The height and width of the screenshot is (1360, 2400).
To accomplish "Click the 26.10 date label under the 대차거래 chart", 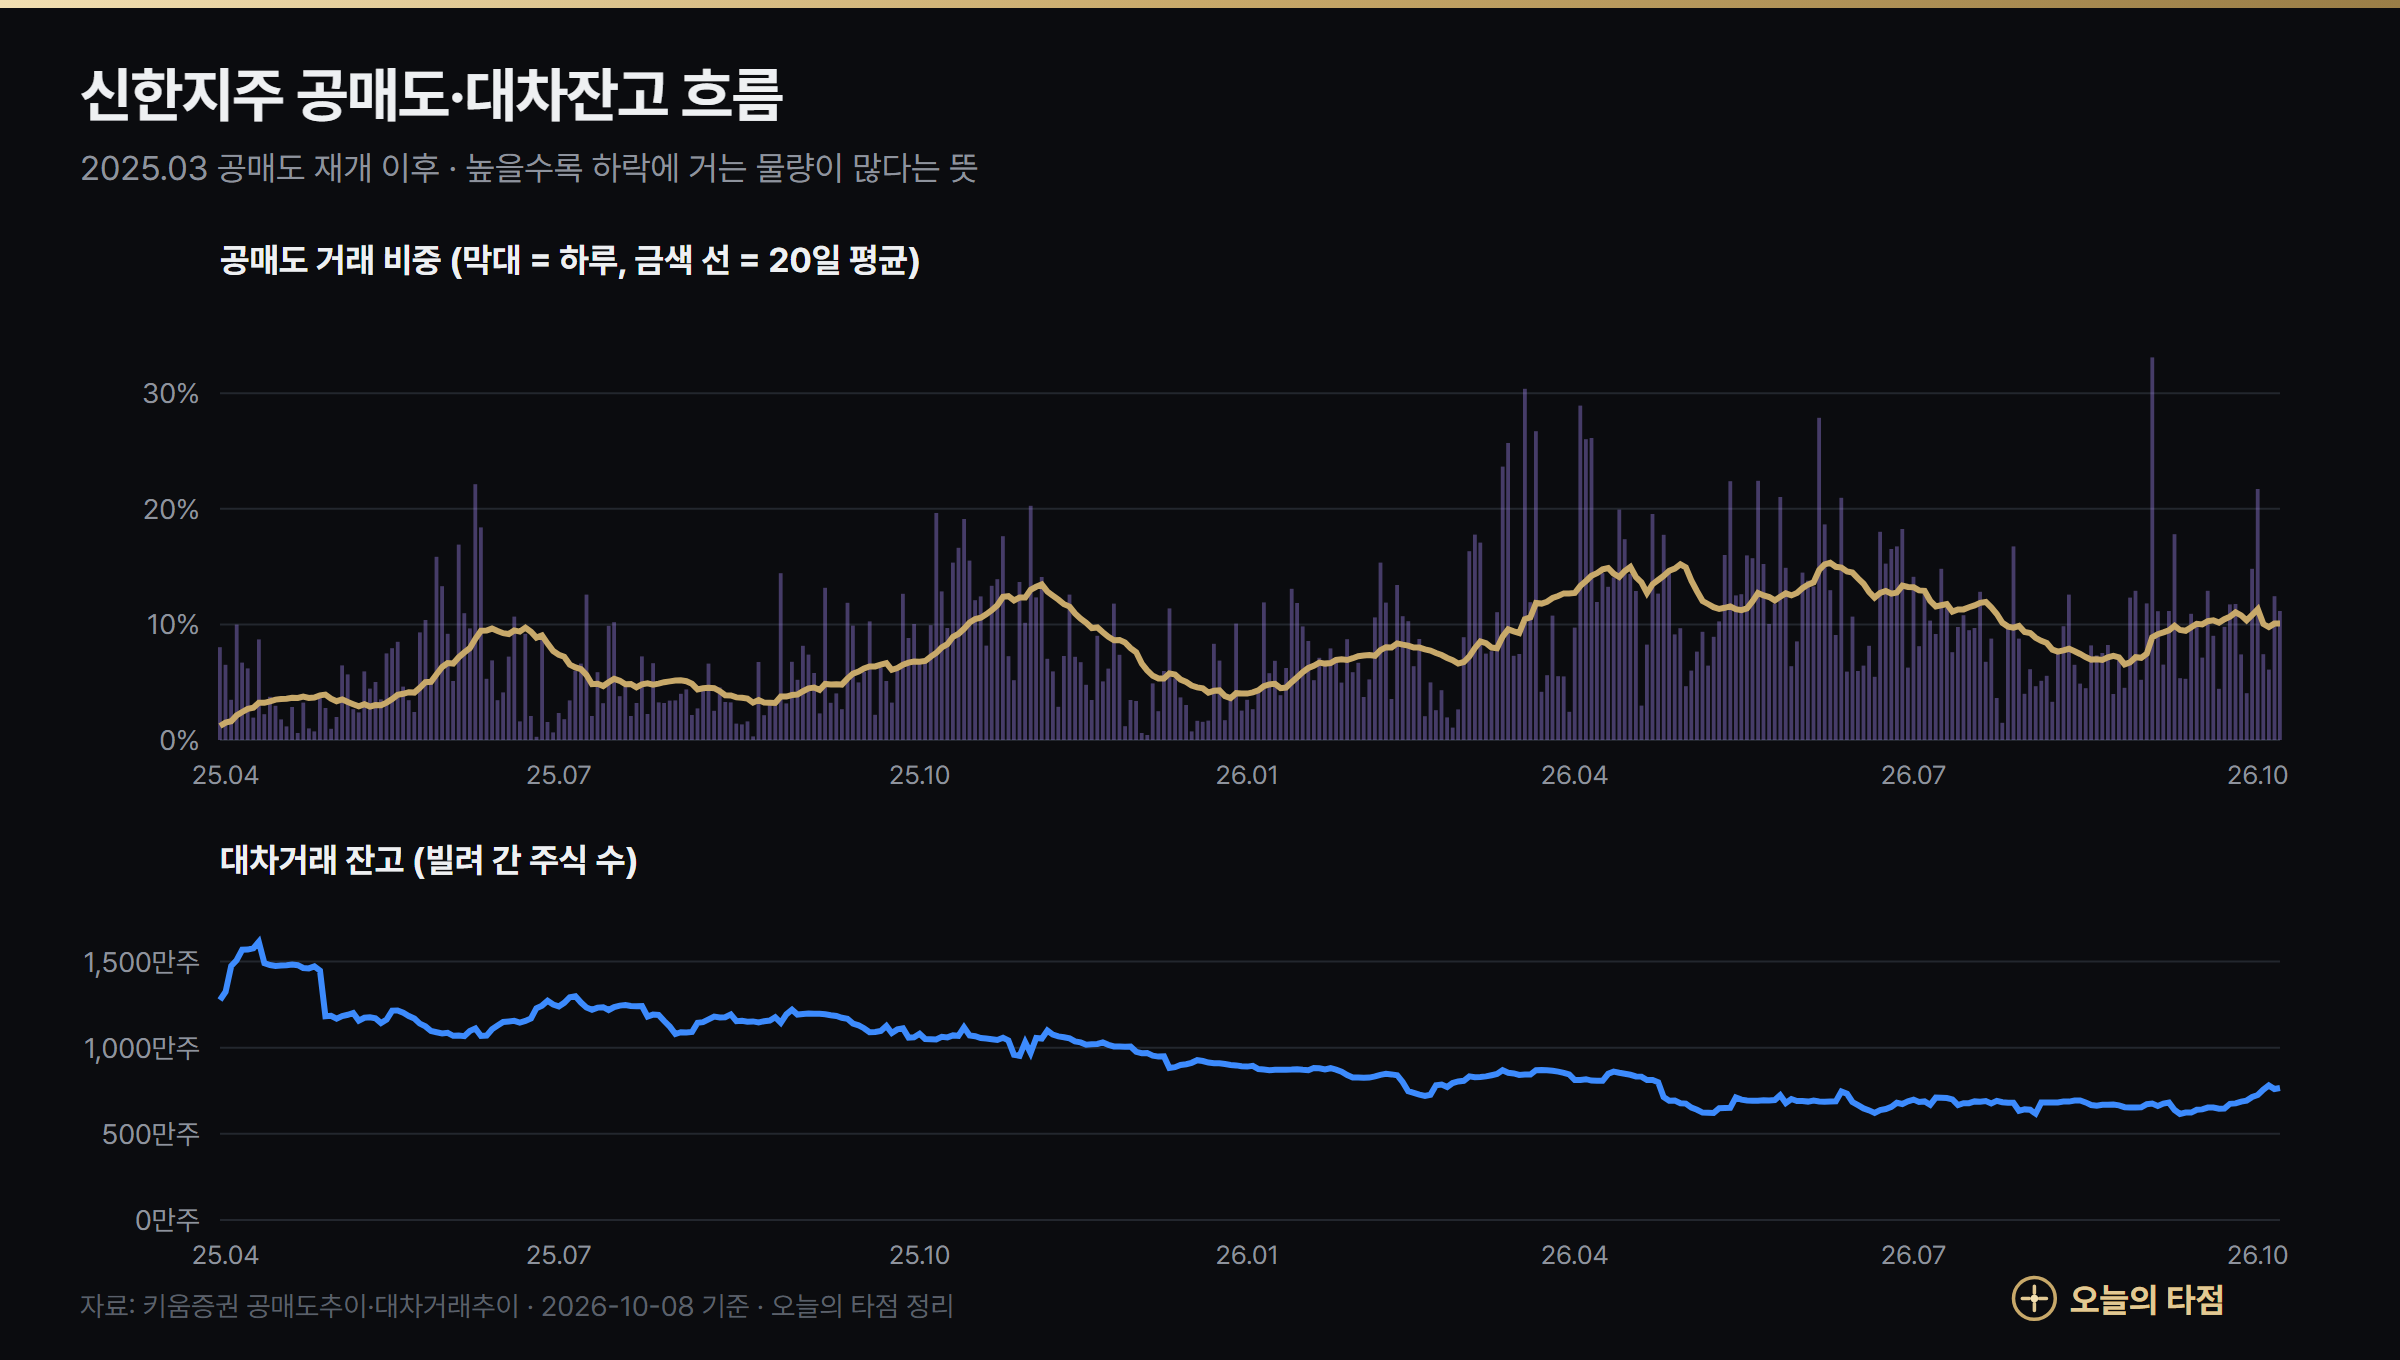I will pos(2257,1255).
